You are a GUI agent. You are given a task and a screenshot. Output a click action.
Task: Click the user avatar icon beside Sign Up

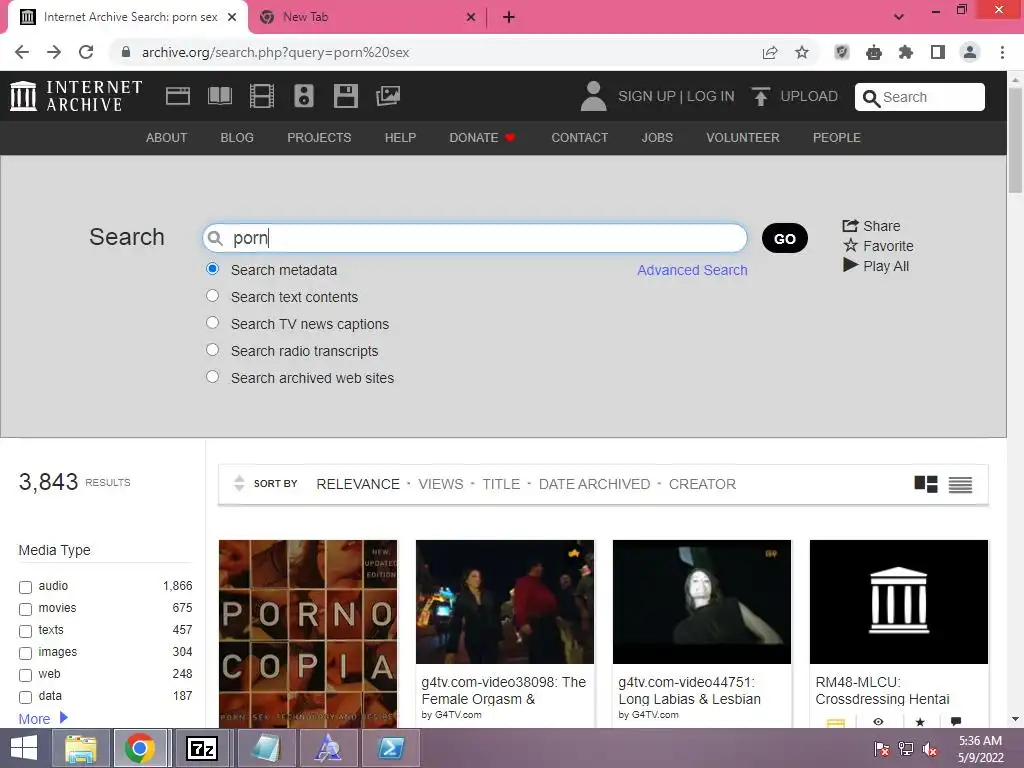click(x=593, y=96)
